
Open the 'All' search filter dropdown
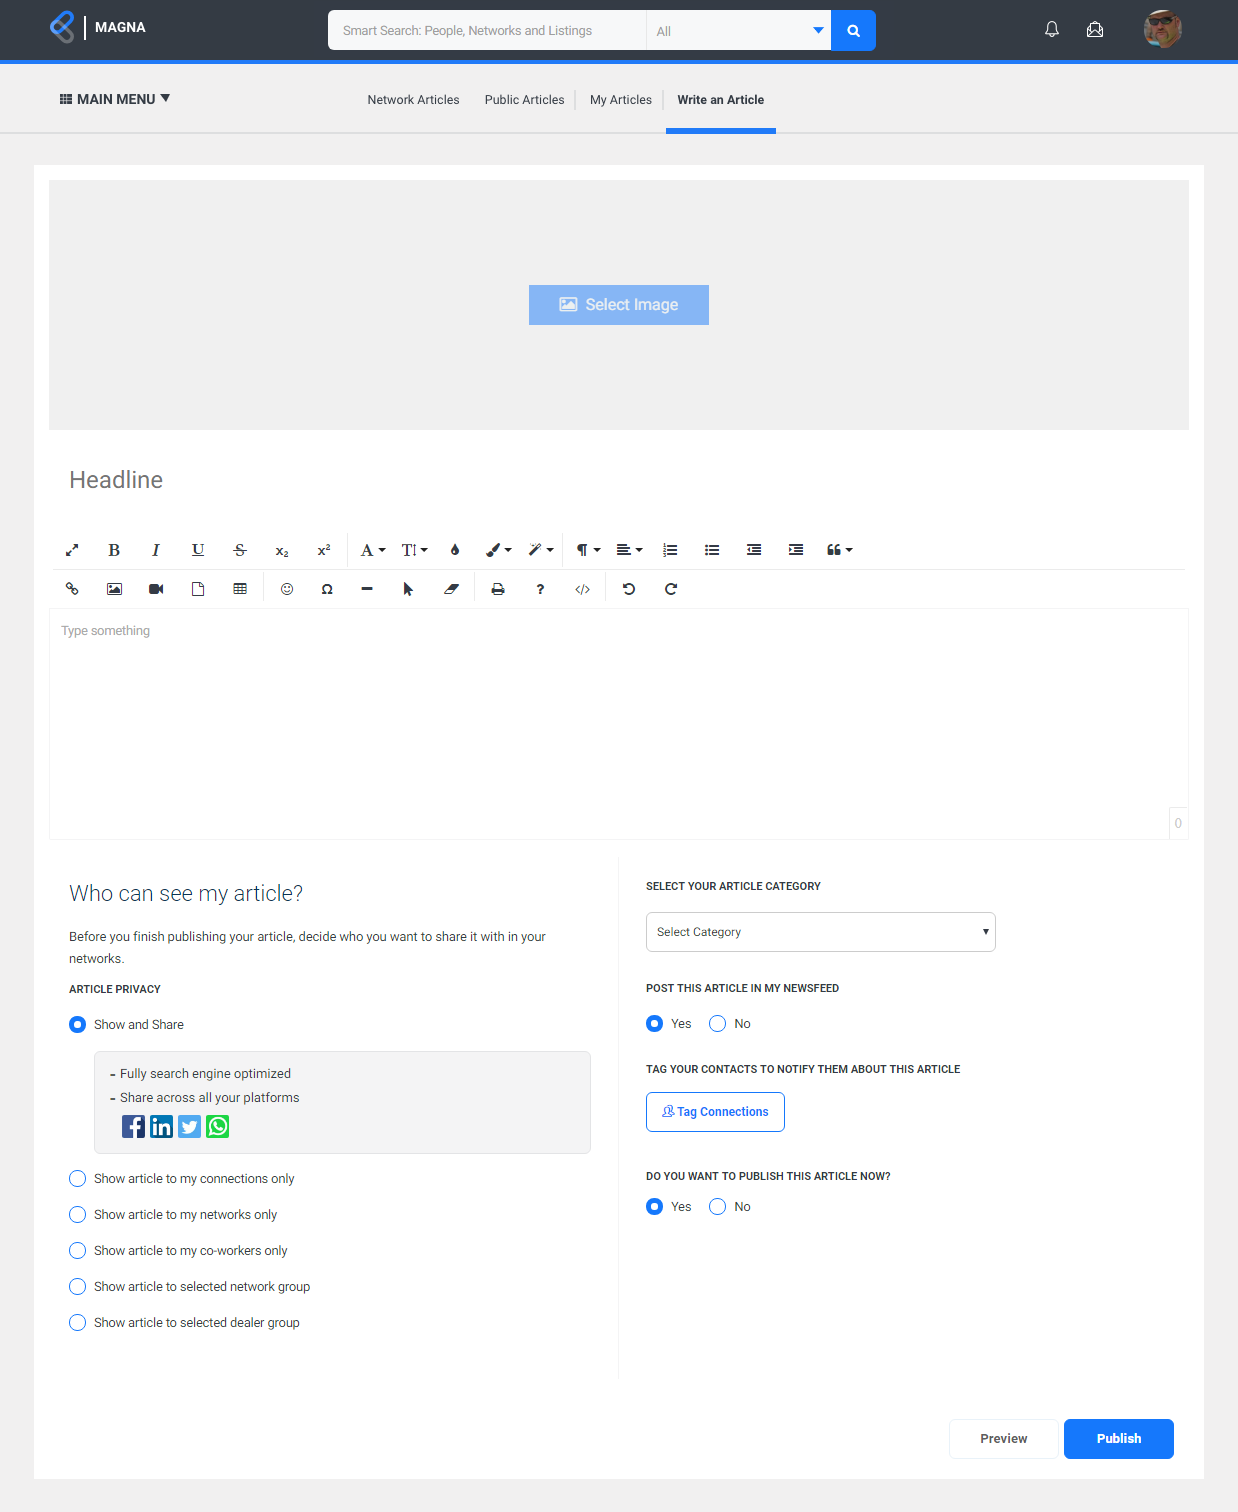(739, 30)
